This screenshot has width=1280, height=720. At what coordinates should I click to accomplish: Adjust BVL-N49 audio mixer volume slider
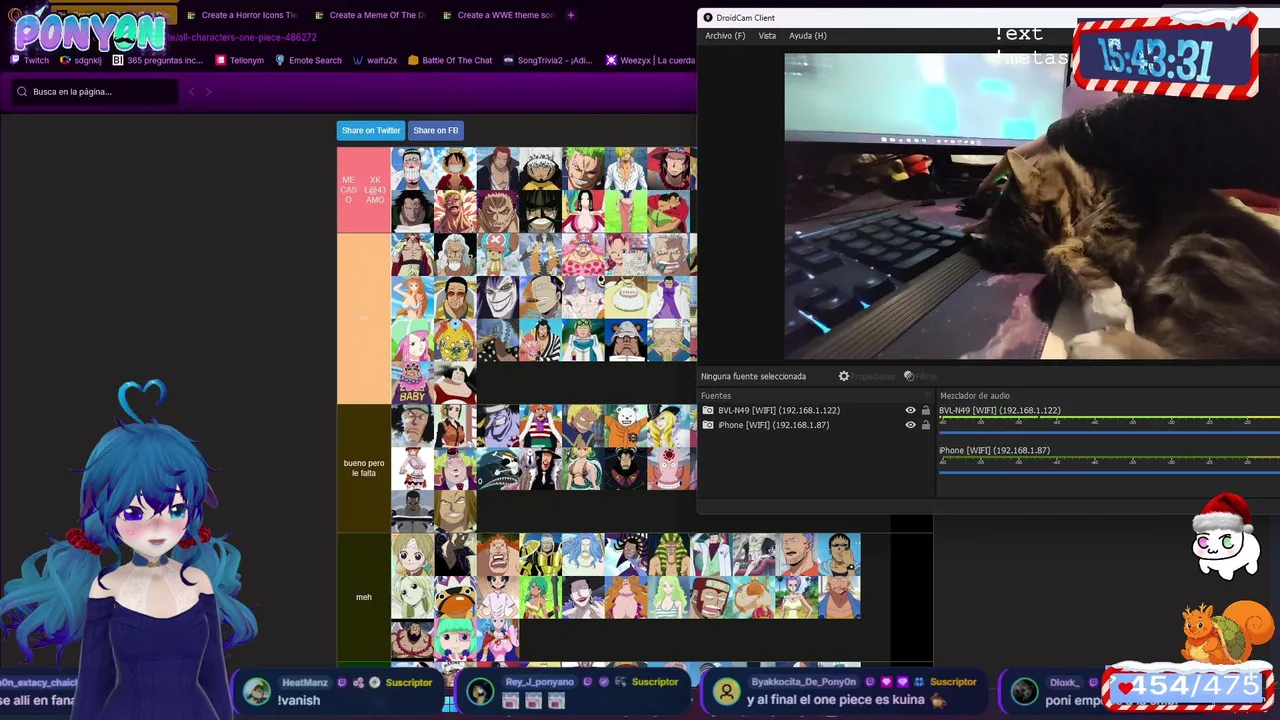1109,432
